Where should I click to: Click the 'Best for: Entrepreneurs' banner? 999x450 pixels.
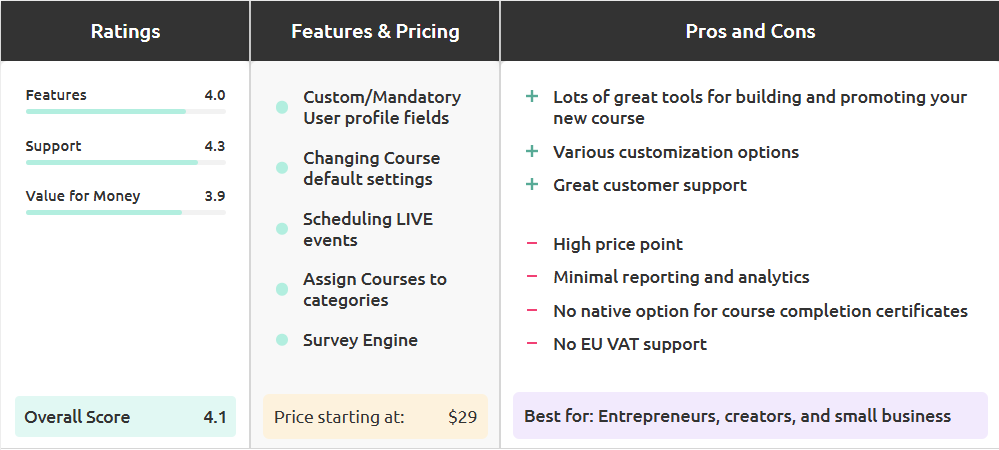[x=750, y=416]
